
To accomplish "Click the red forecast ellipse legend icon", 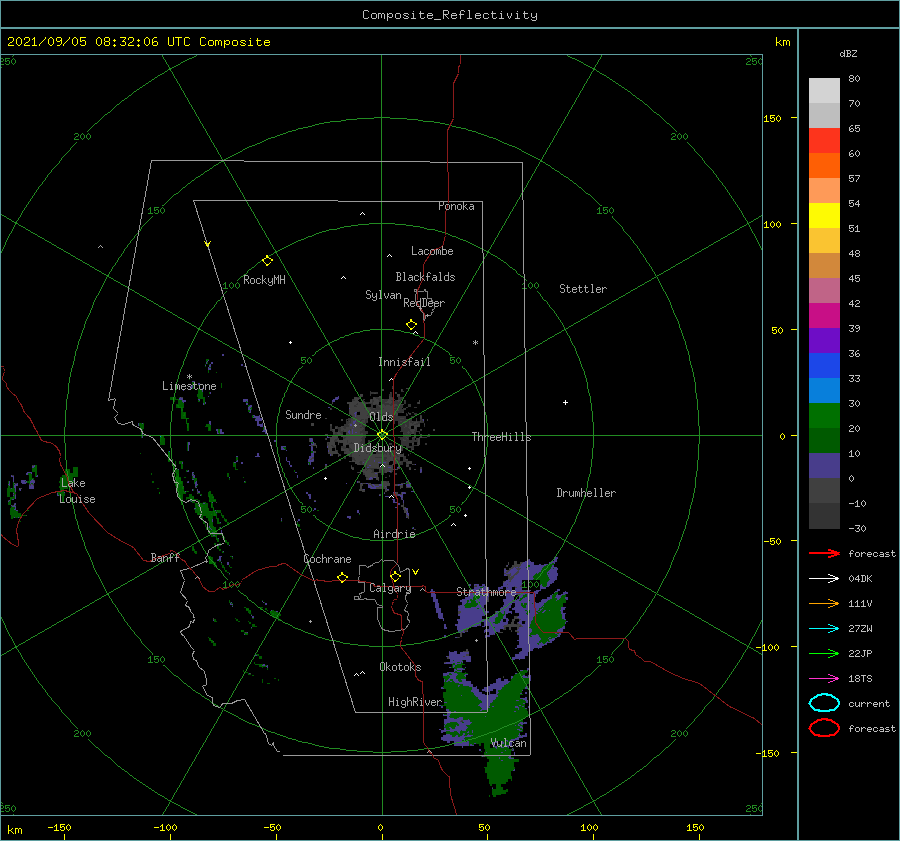I will [x=824, y=728].
